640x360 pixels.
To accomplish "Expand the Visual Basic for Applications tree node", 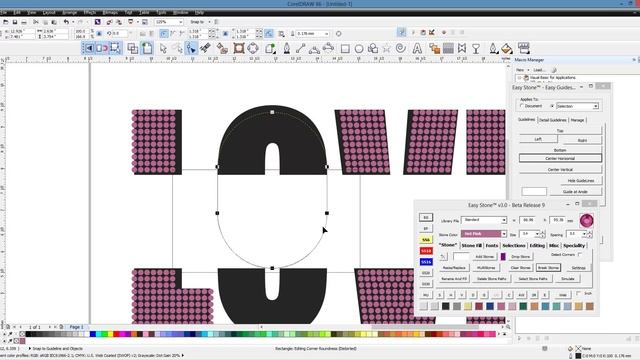I will click(519, 78).
